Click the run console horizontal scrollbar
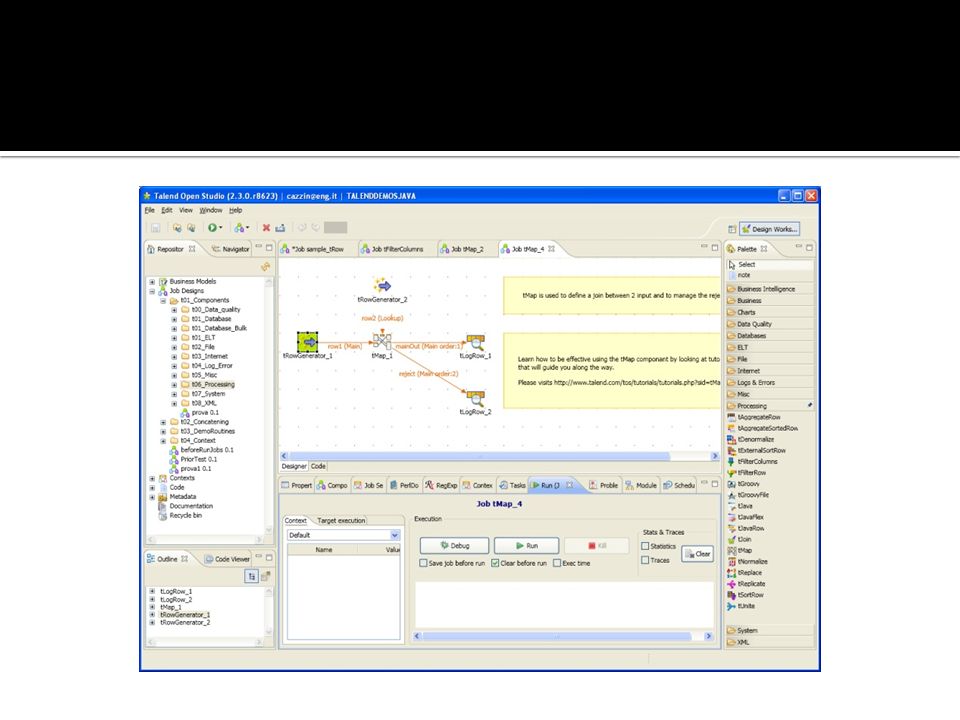Image resolution: width=960 pixels, height=720 pixels. pyautogui.click(x=557, y=636)
